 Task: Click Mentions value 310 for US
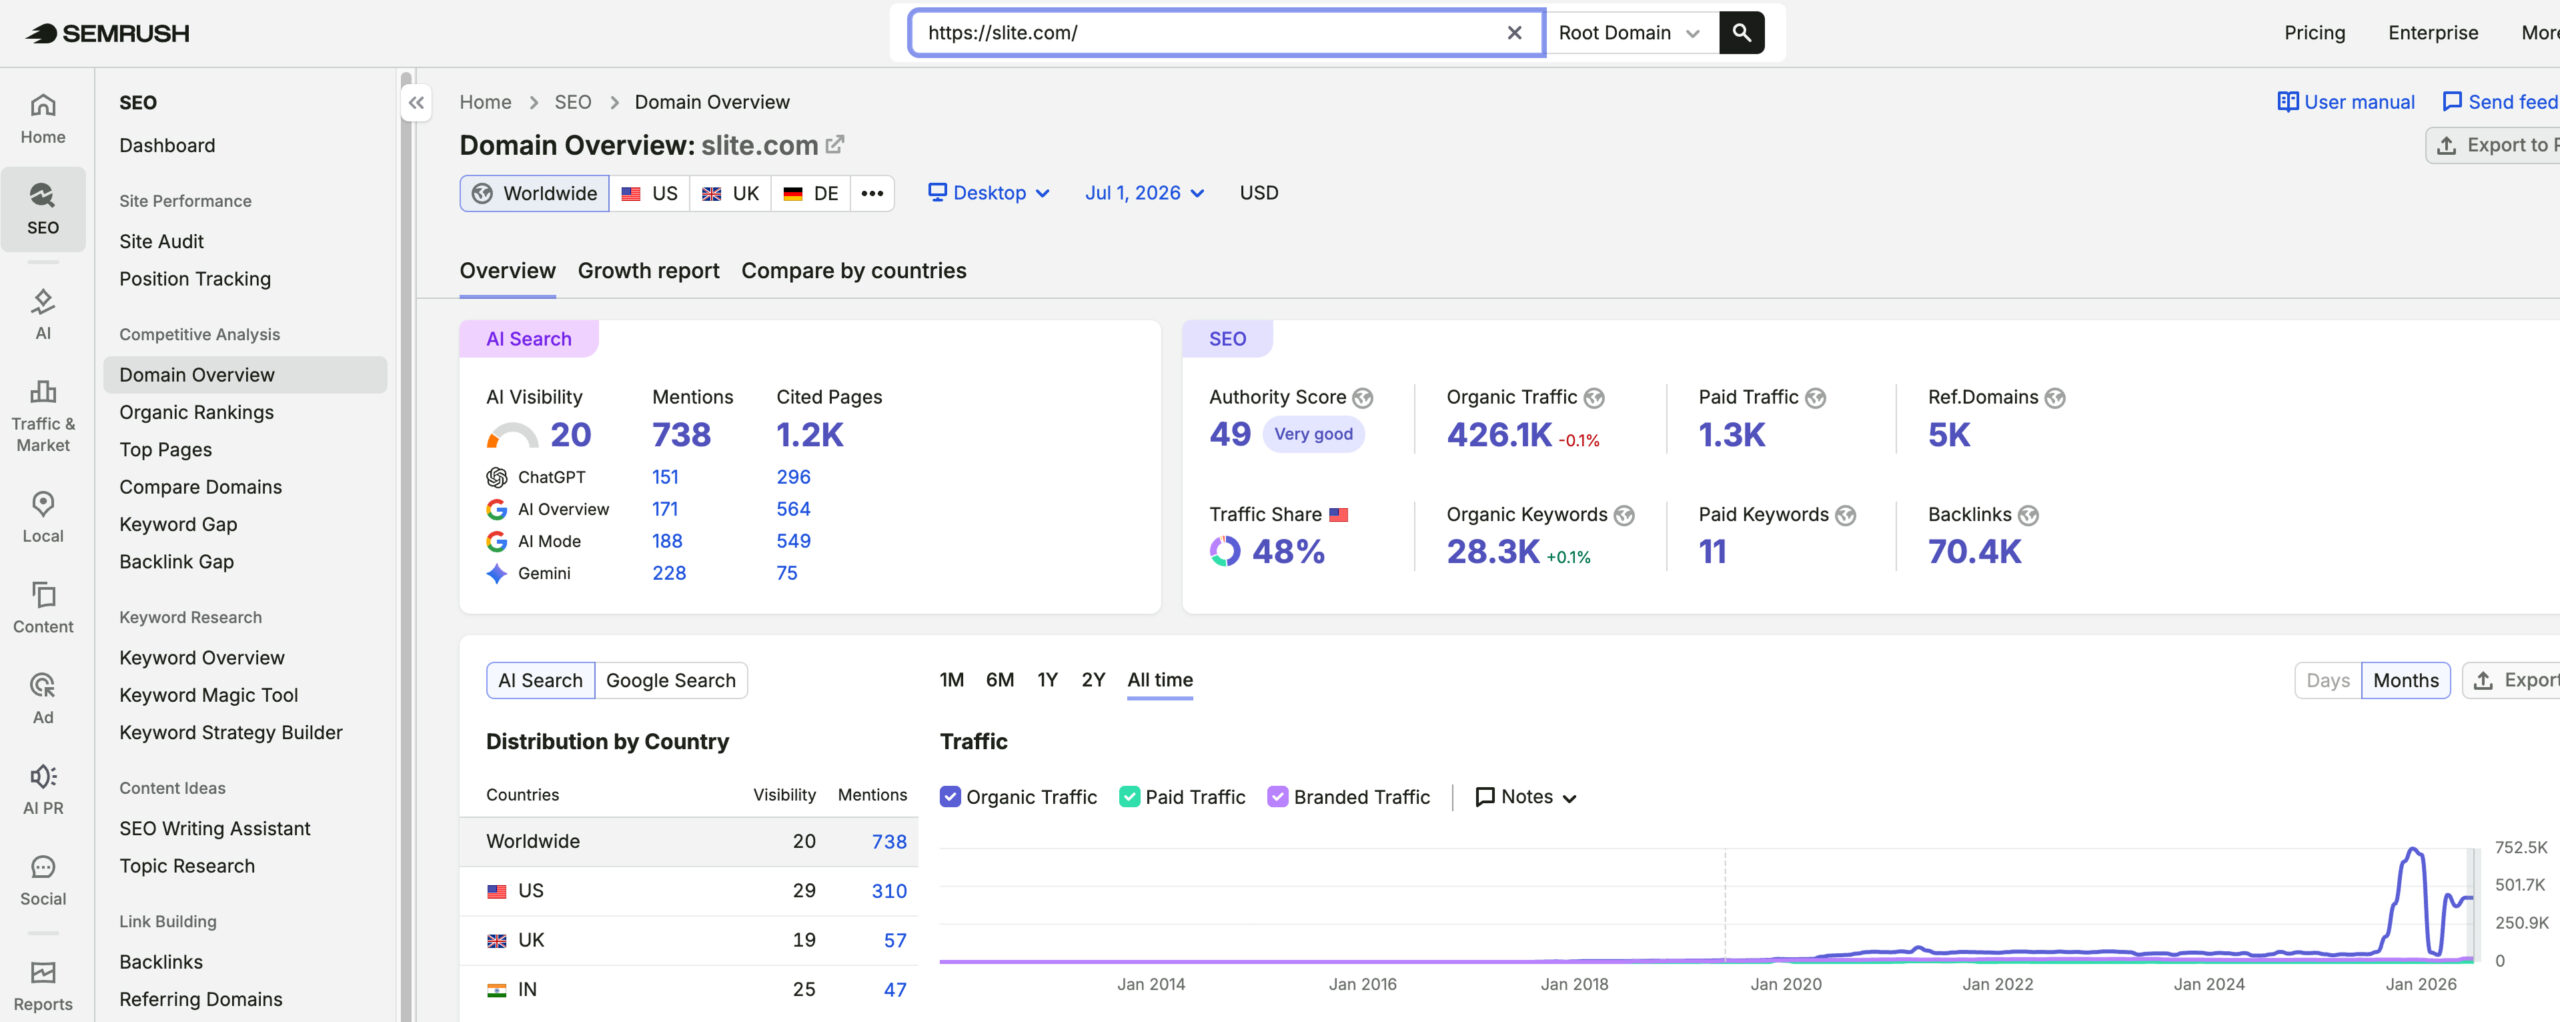[x=889, y=891]
